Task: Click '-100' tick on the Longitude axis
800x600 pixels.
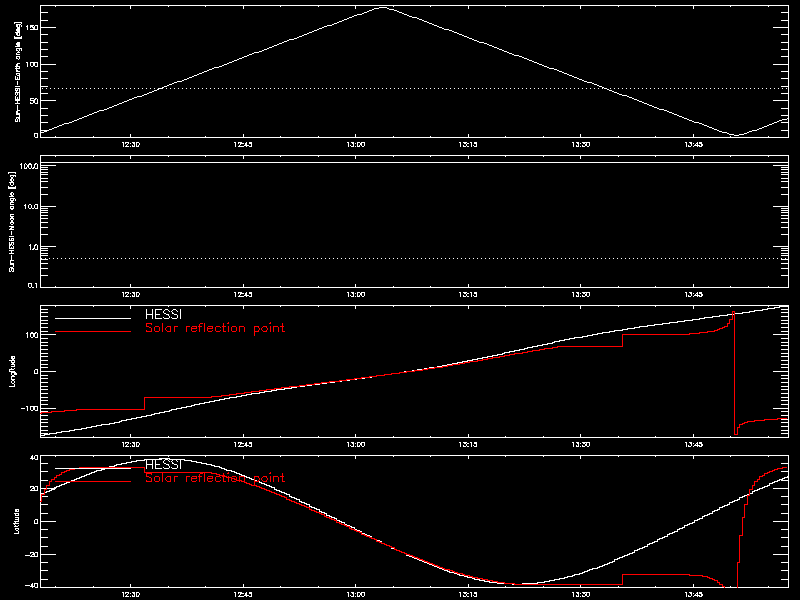Action: pos(30,408)
